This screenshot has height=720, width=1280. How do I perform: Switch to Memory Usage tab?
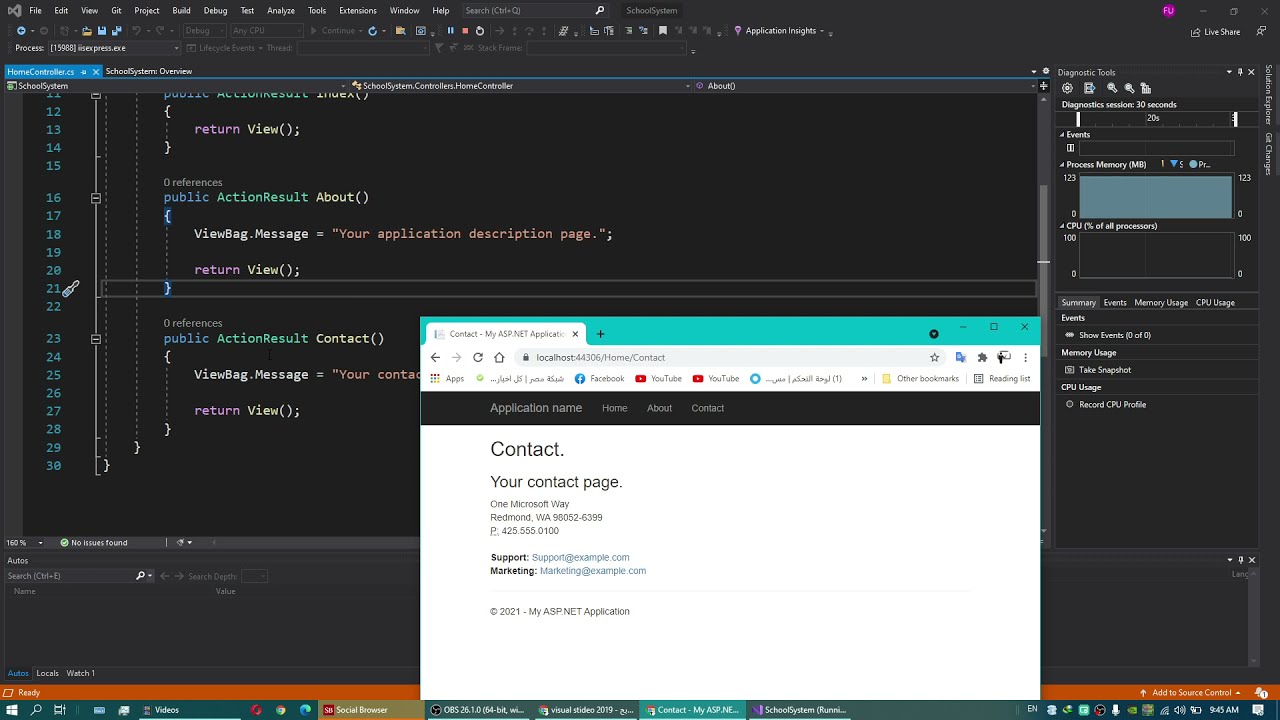pos(1161,303)
